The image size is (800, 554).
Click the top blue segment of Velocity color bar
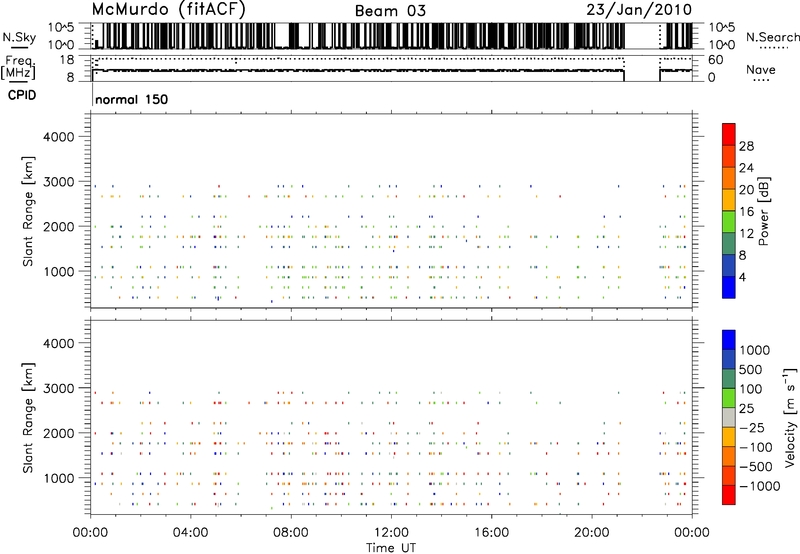(729, 340)
